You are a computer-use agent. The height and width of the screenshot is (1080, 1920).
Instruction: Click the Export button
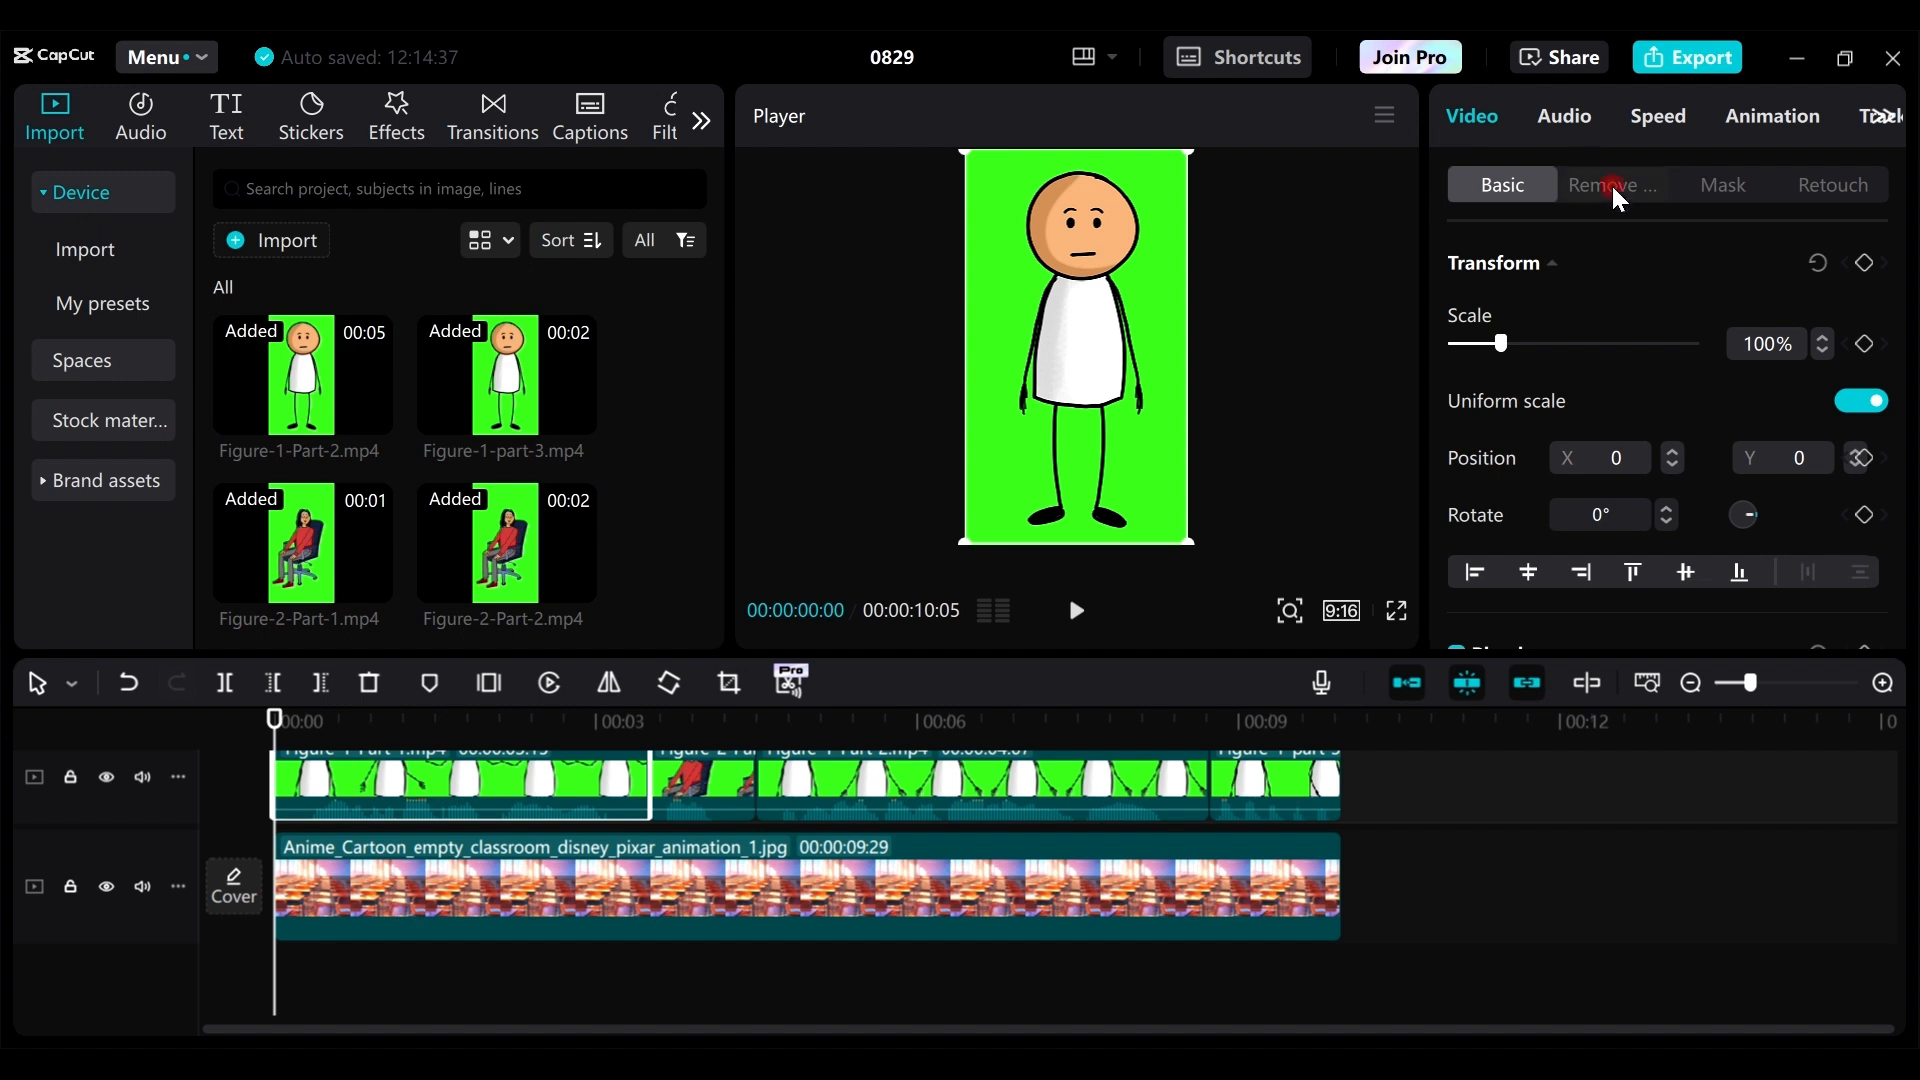click(1687, 57)
